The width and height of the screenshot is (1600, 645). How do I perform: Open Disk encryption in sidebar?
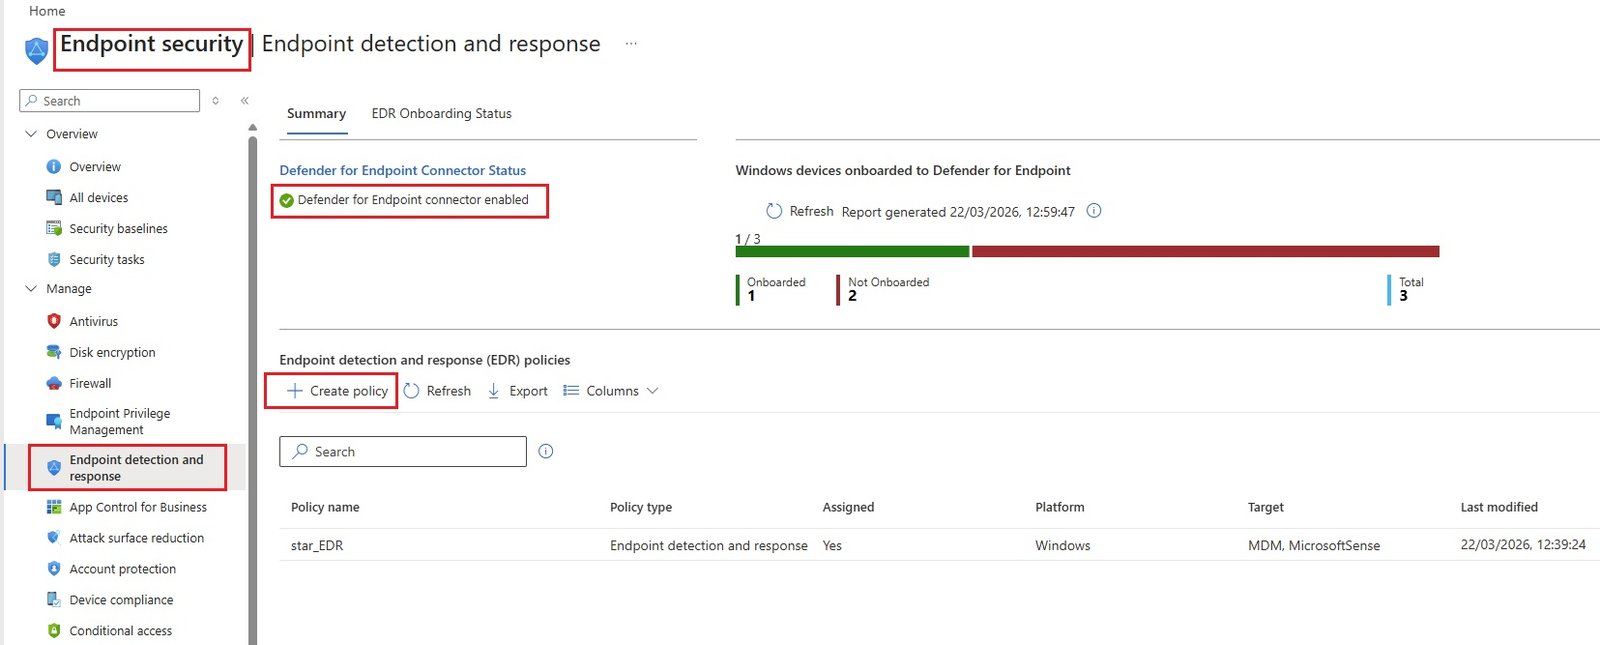tap(112, 352)
